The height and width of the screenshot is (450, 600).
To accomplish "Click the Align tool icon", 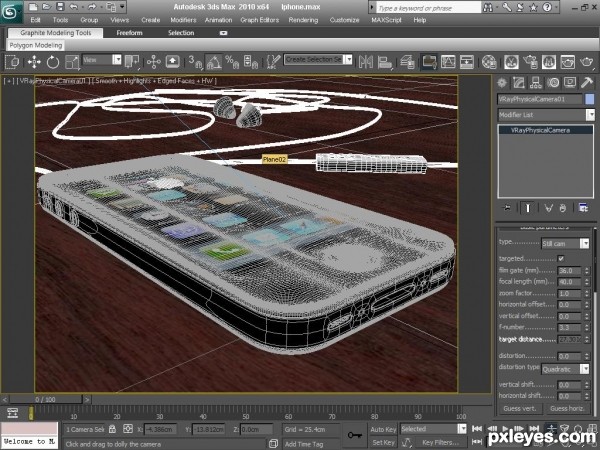I will pyautogui.click(x=385, y=62).
